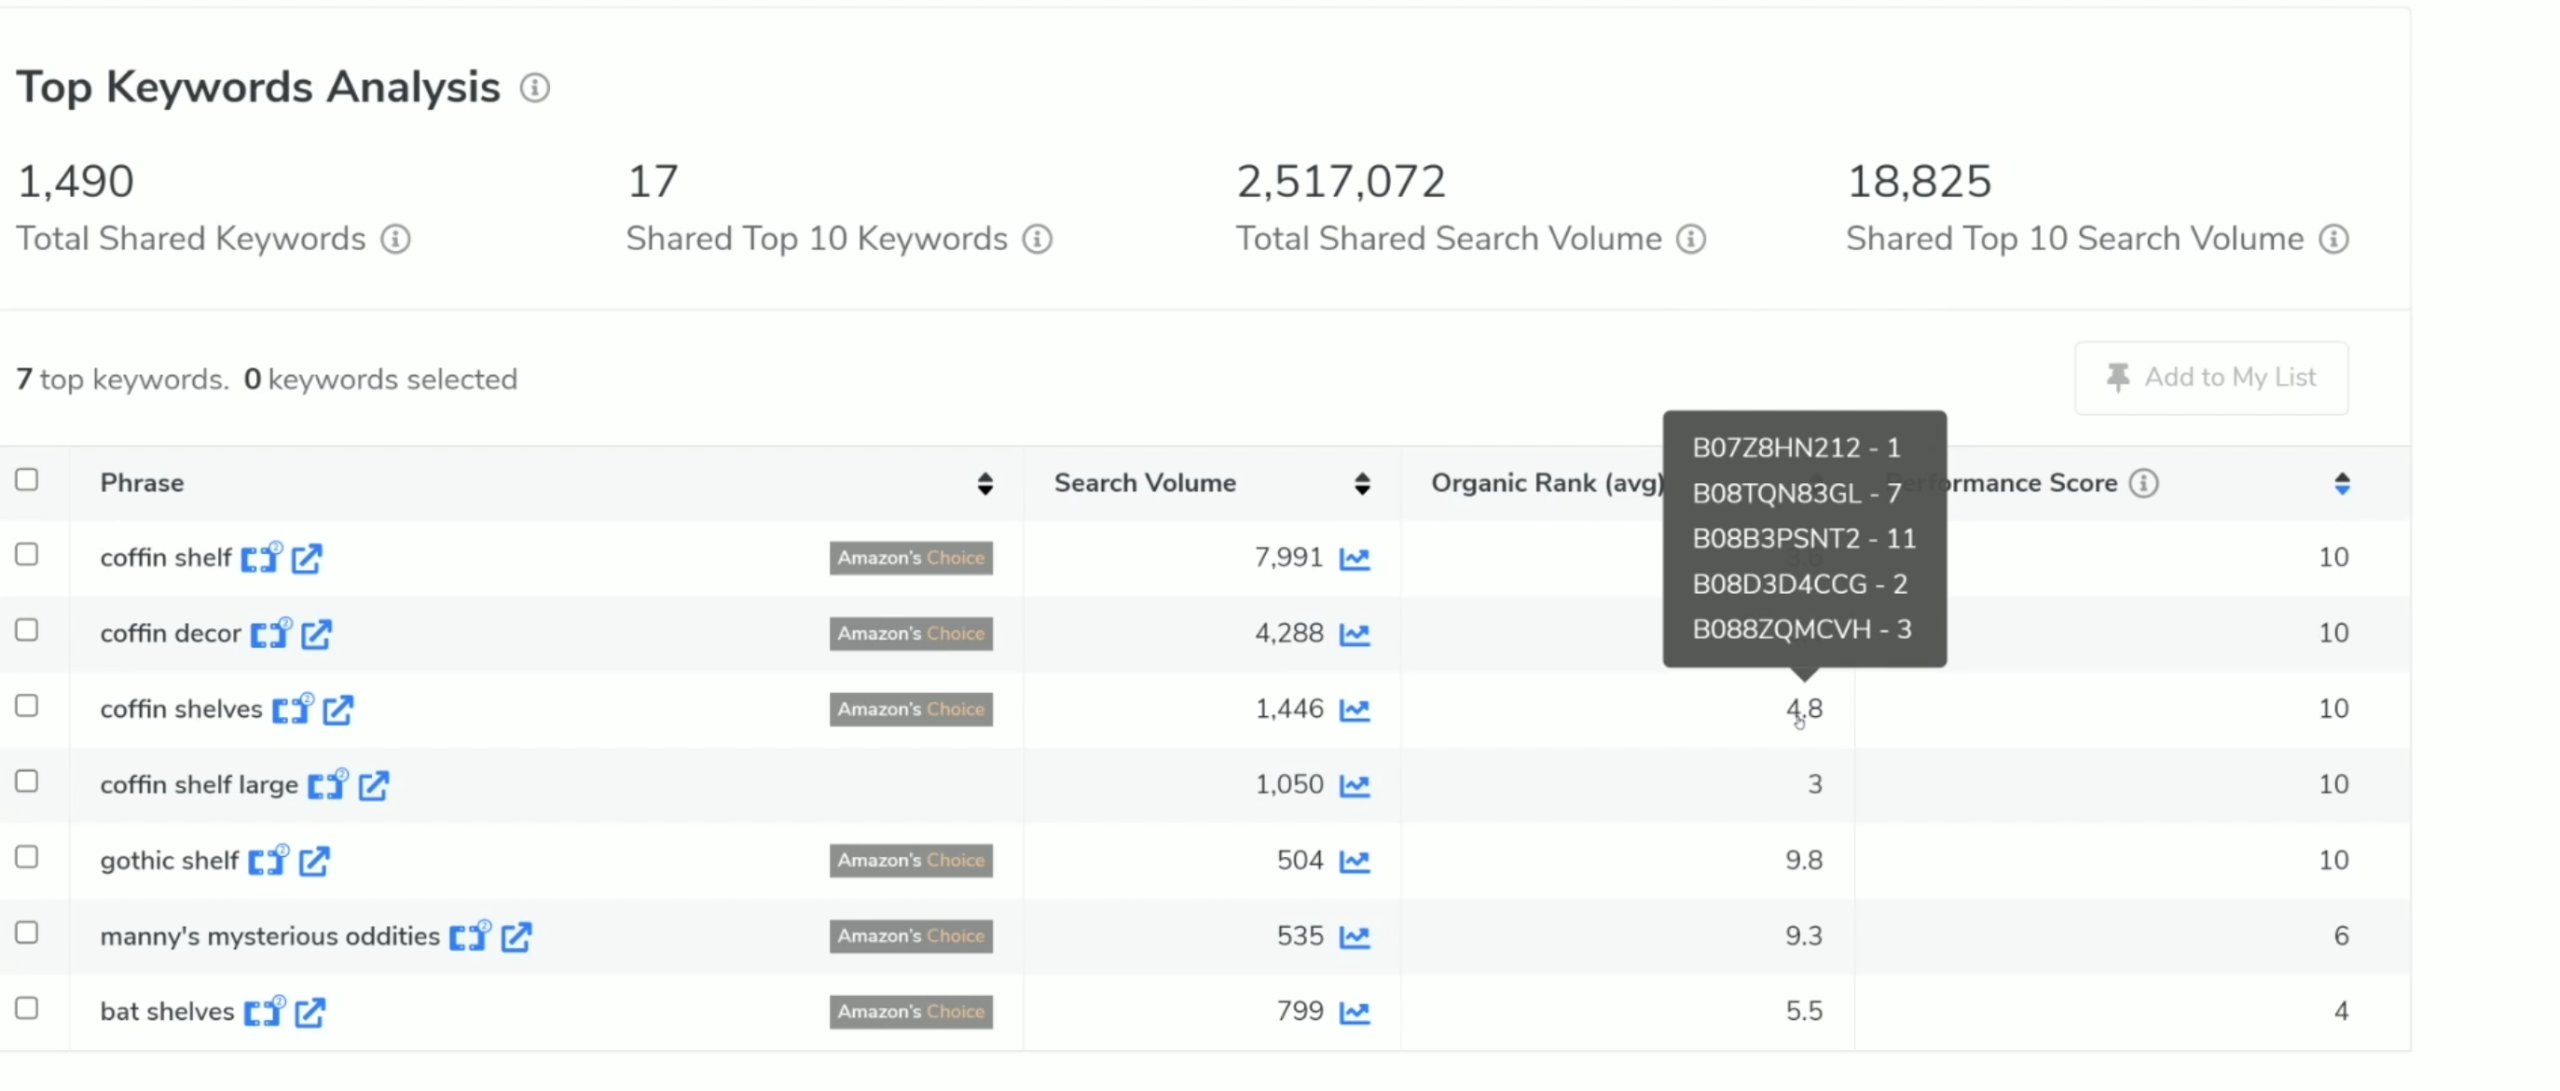Open external link for manny's mysterious oddities
This screenshot has height=1091, width=2560.
point(516,937)
